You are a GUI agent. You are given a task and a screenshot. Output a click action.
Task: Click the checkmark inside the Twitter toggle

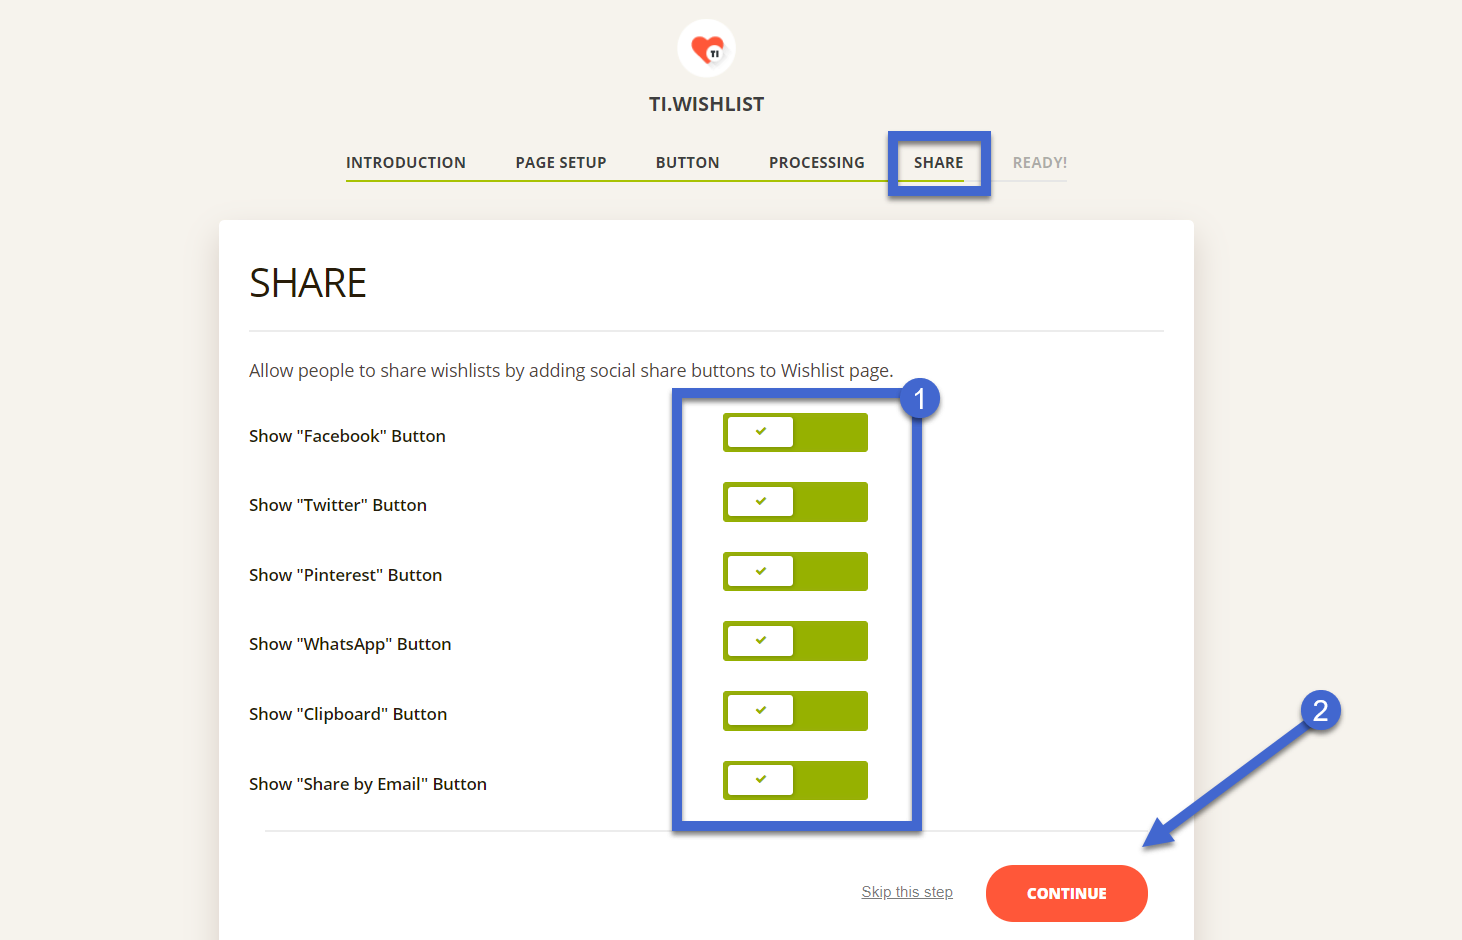click(759, 501)
